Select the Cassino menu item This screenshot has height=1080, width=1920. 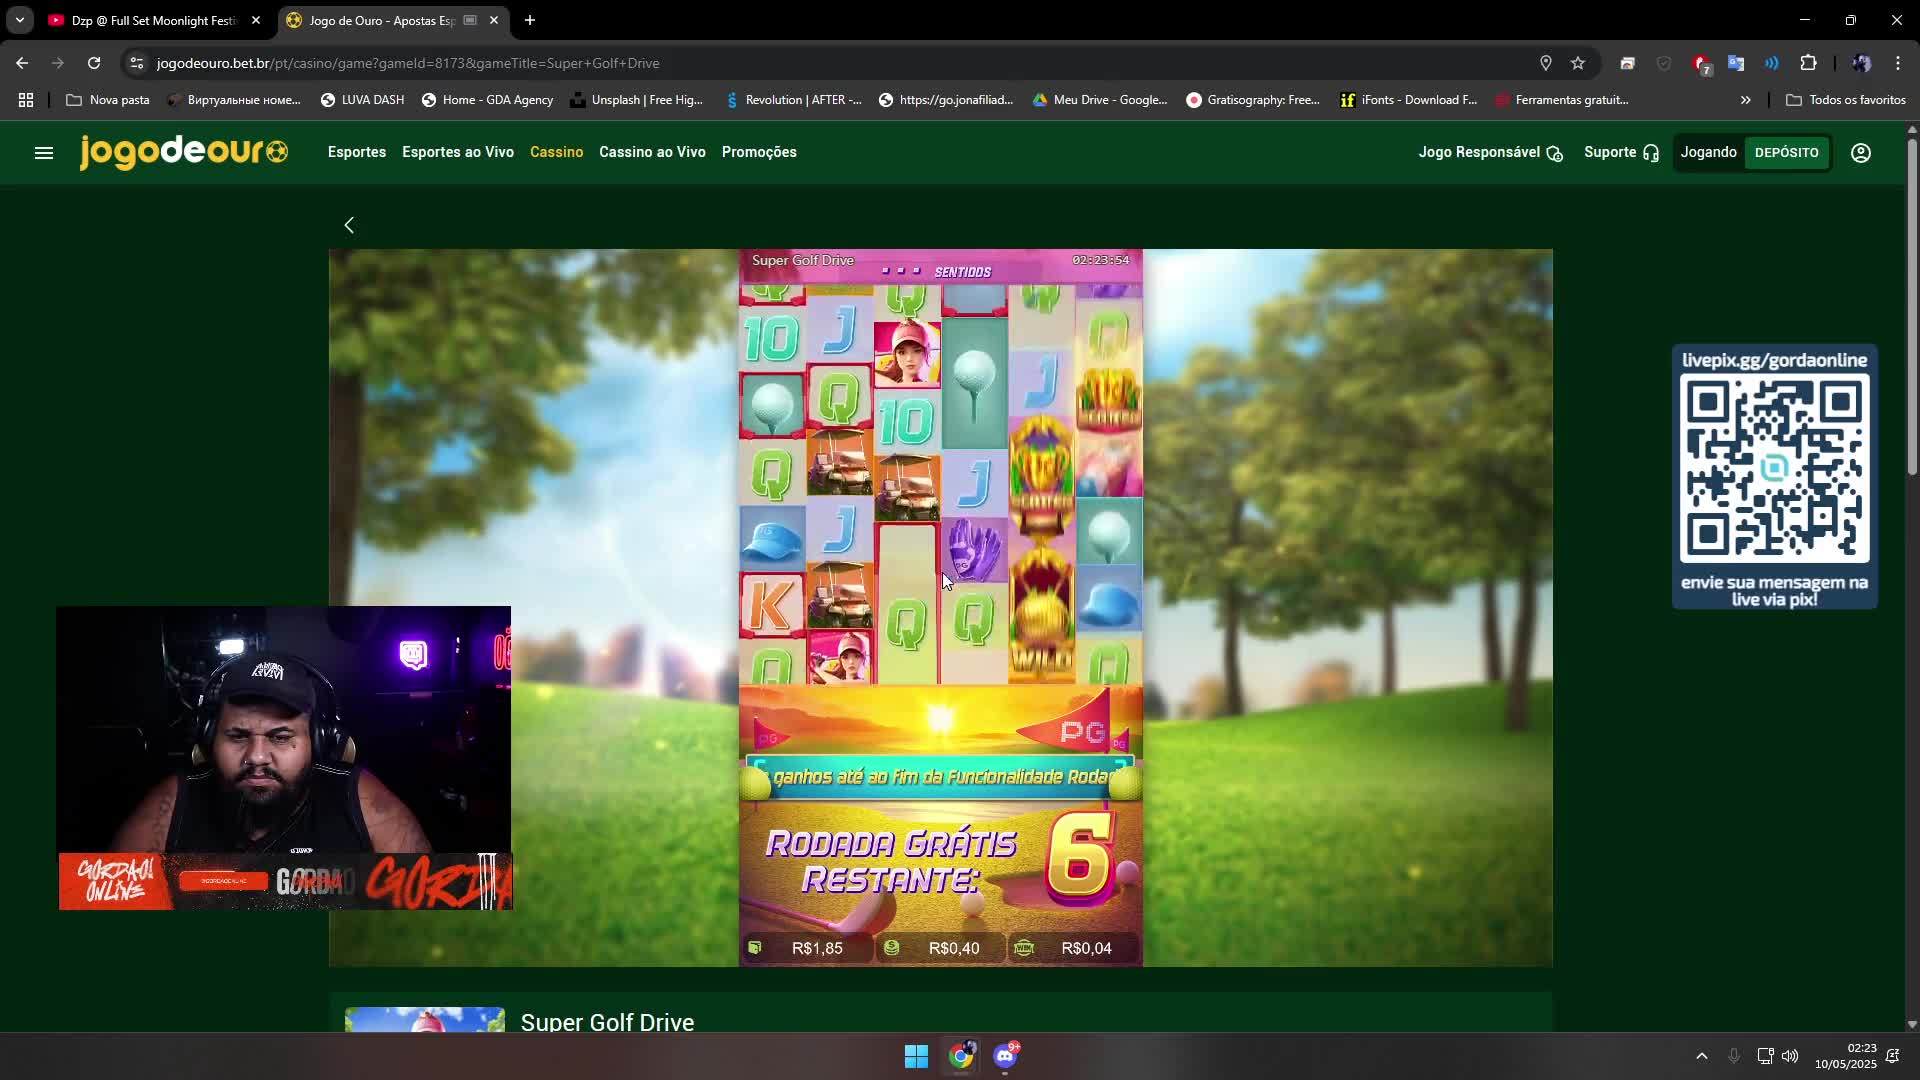pyautogui.click(x=556, y=152)
